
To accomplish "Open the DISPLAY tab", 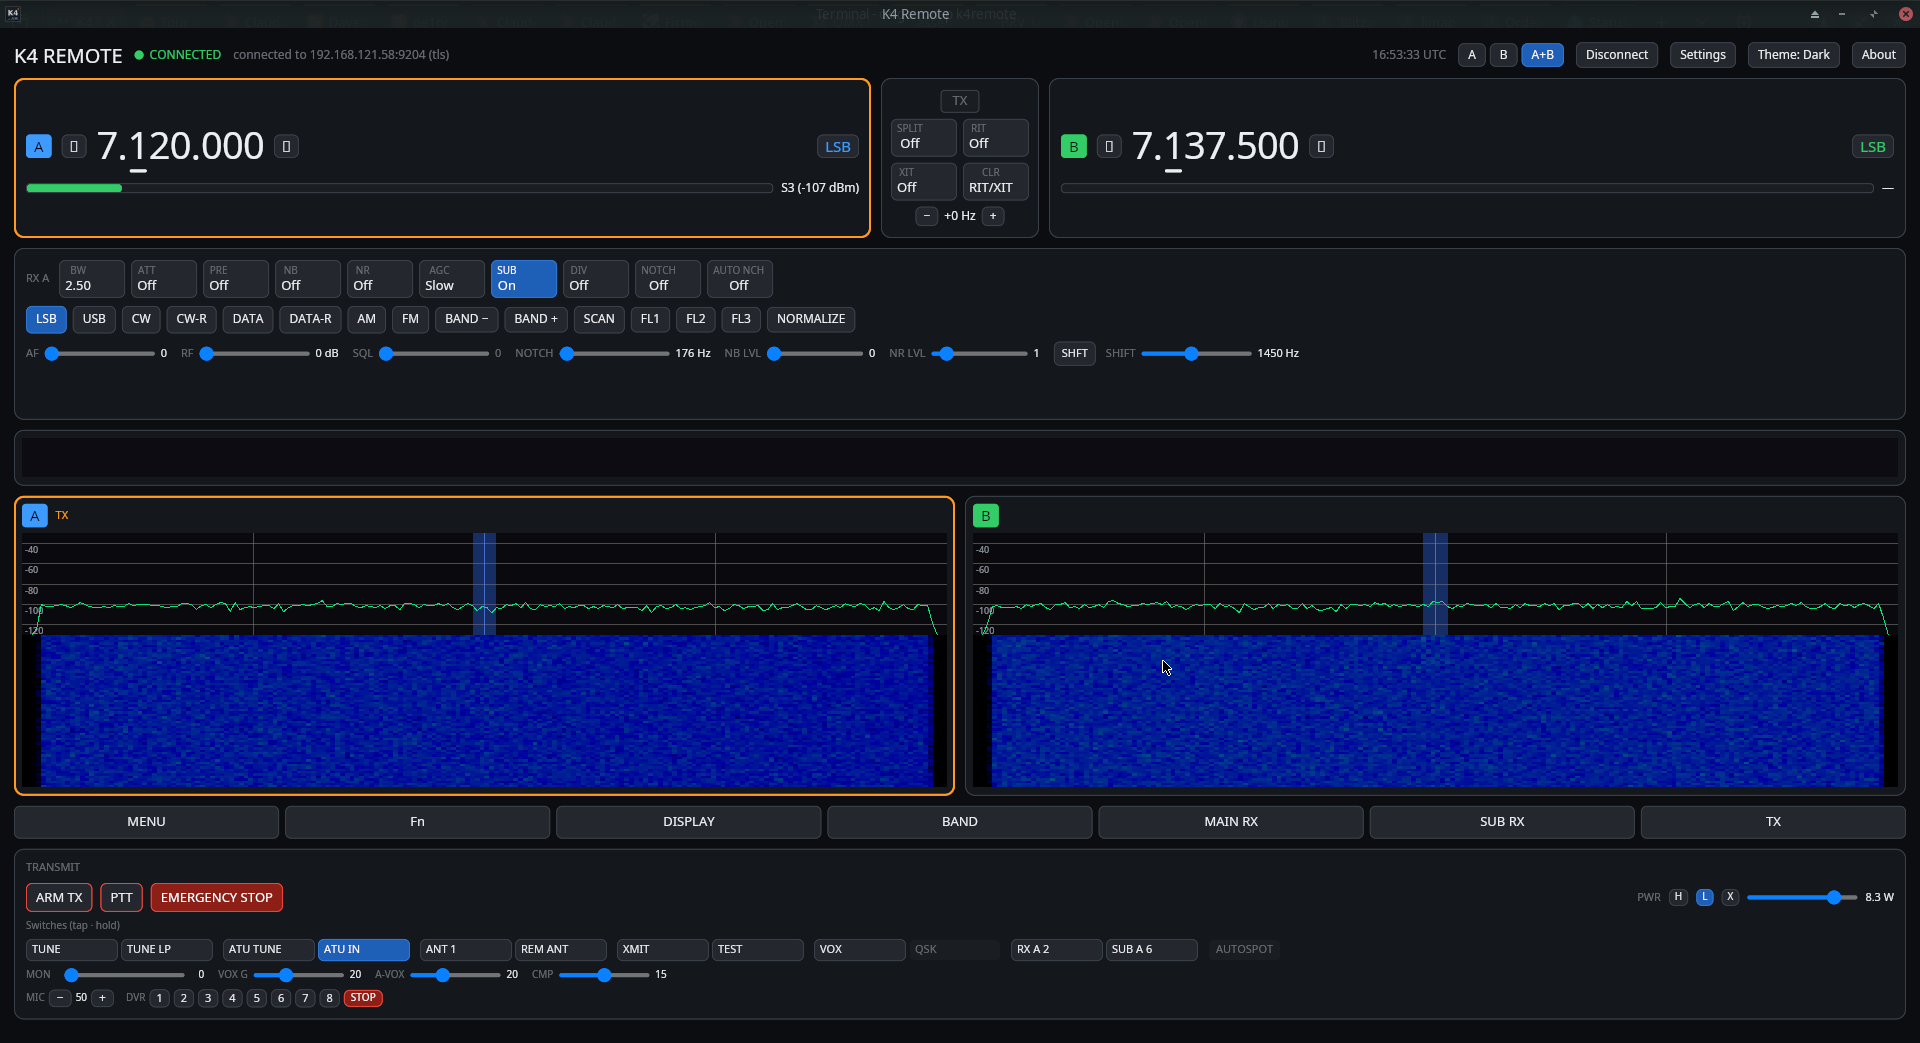I will tap(689, 822).
